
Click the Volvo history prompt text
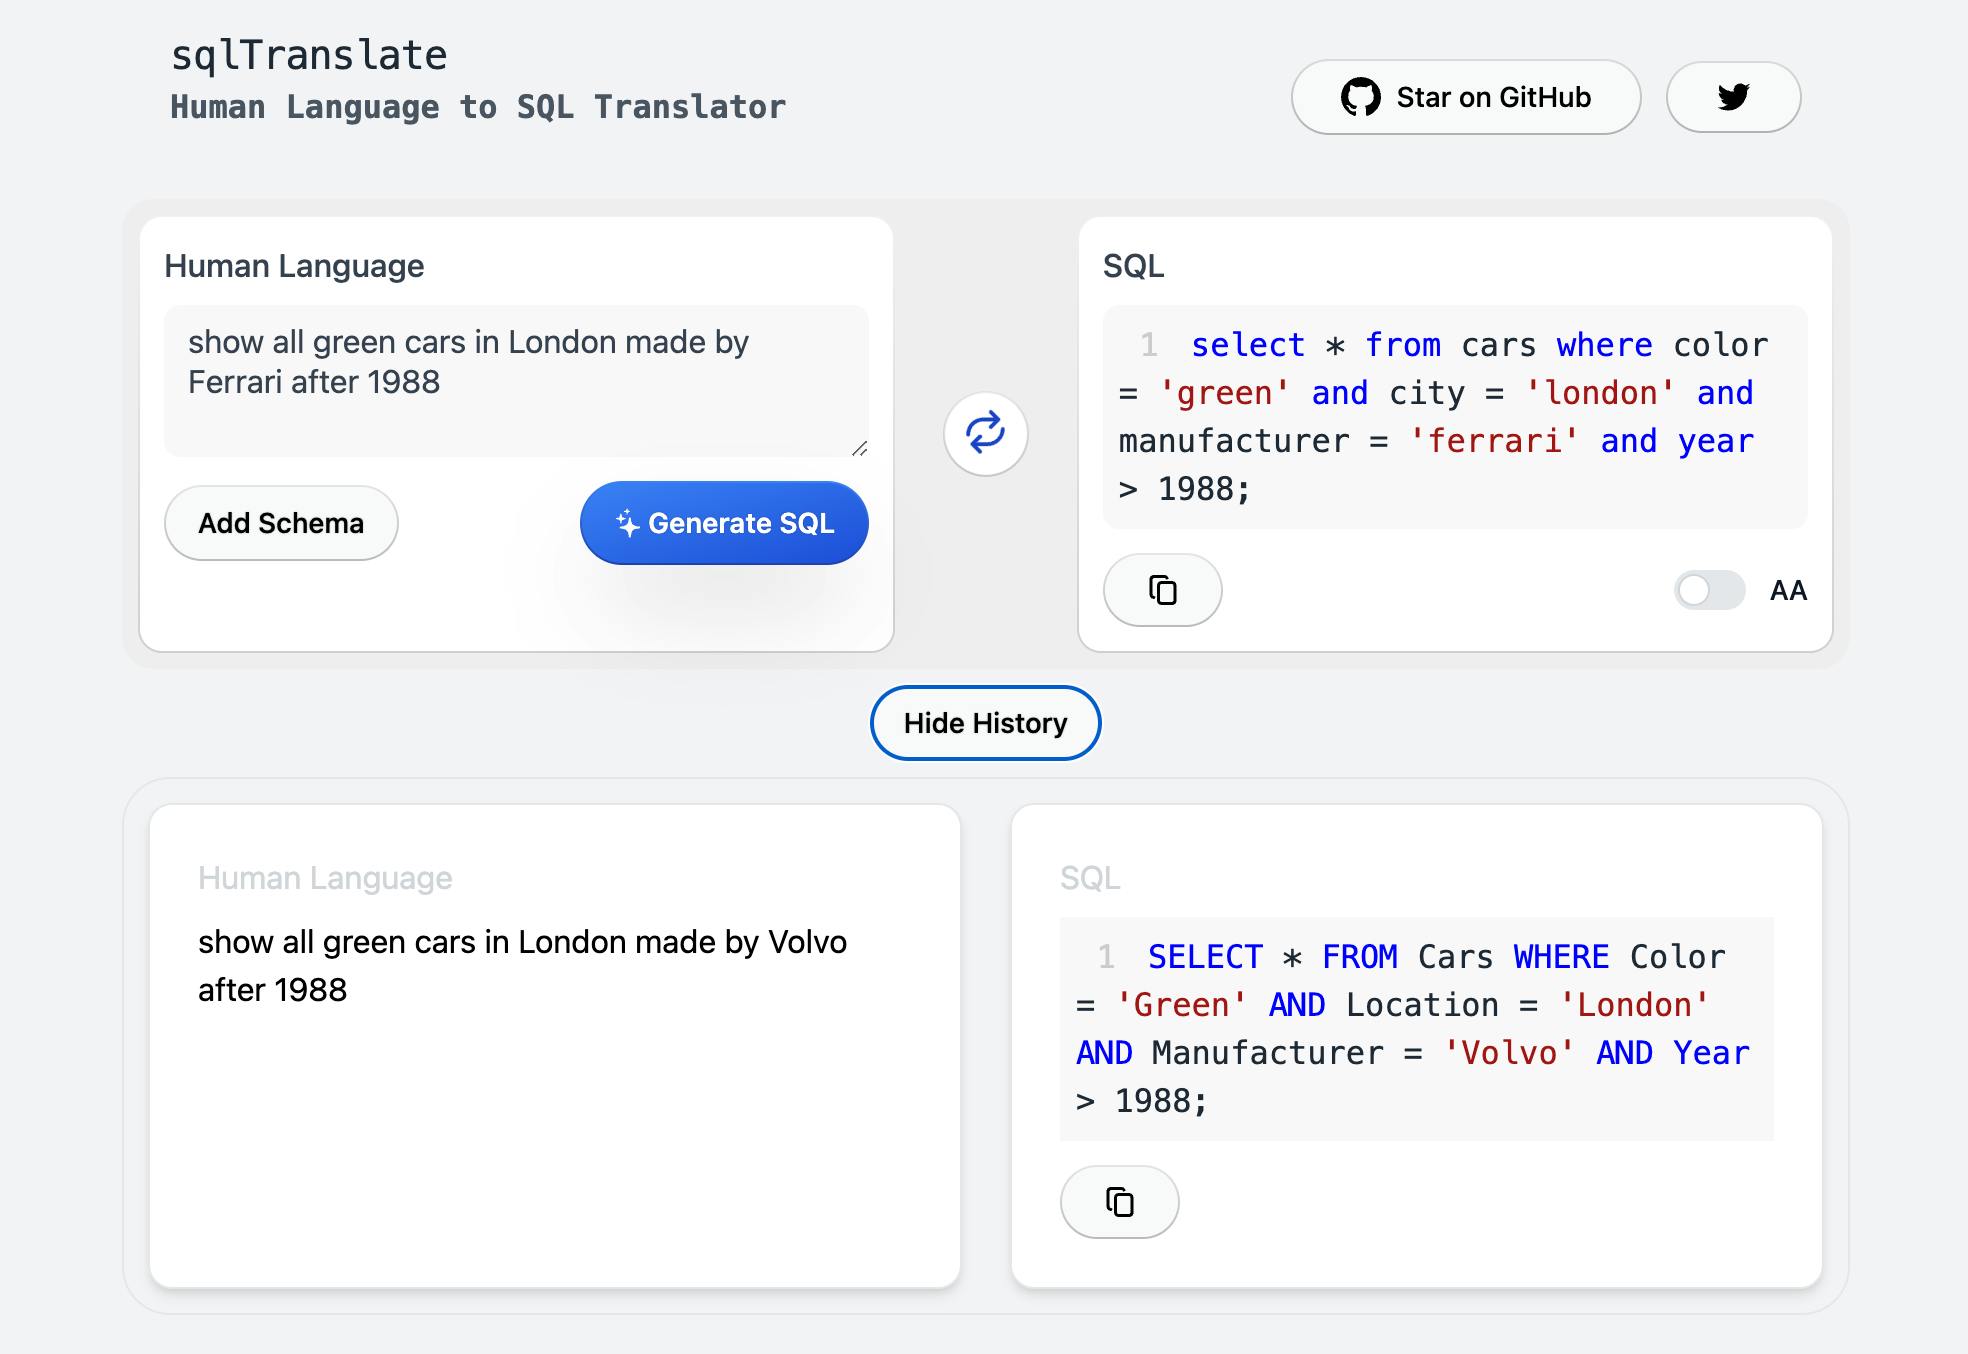pos(523,966)
